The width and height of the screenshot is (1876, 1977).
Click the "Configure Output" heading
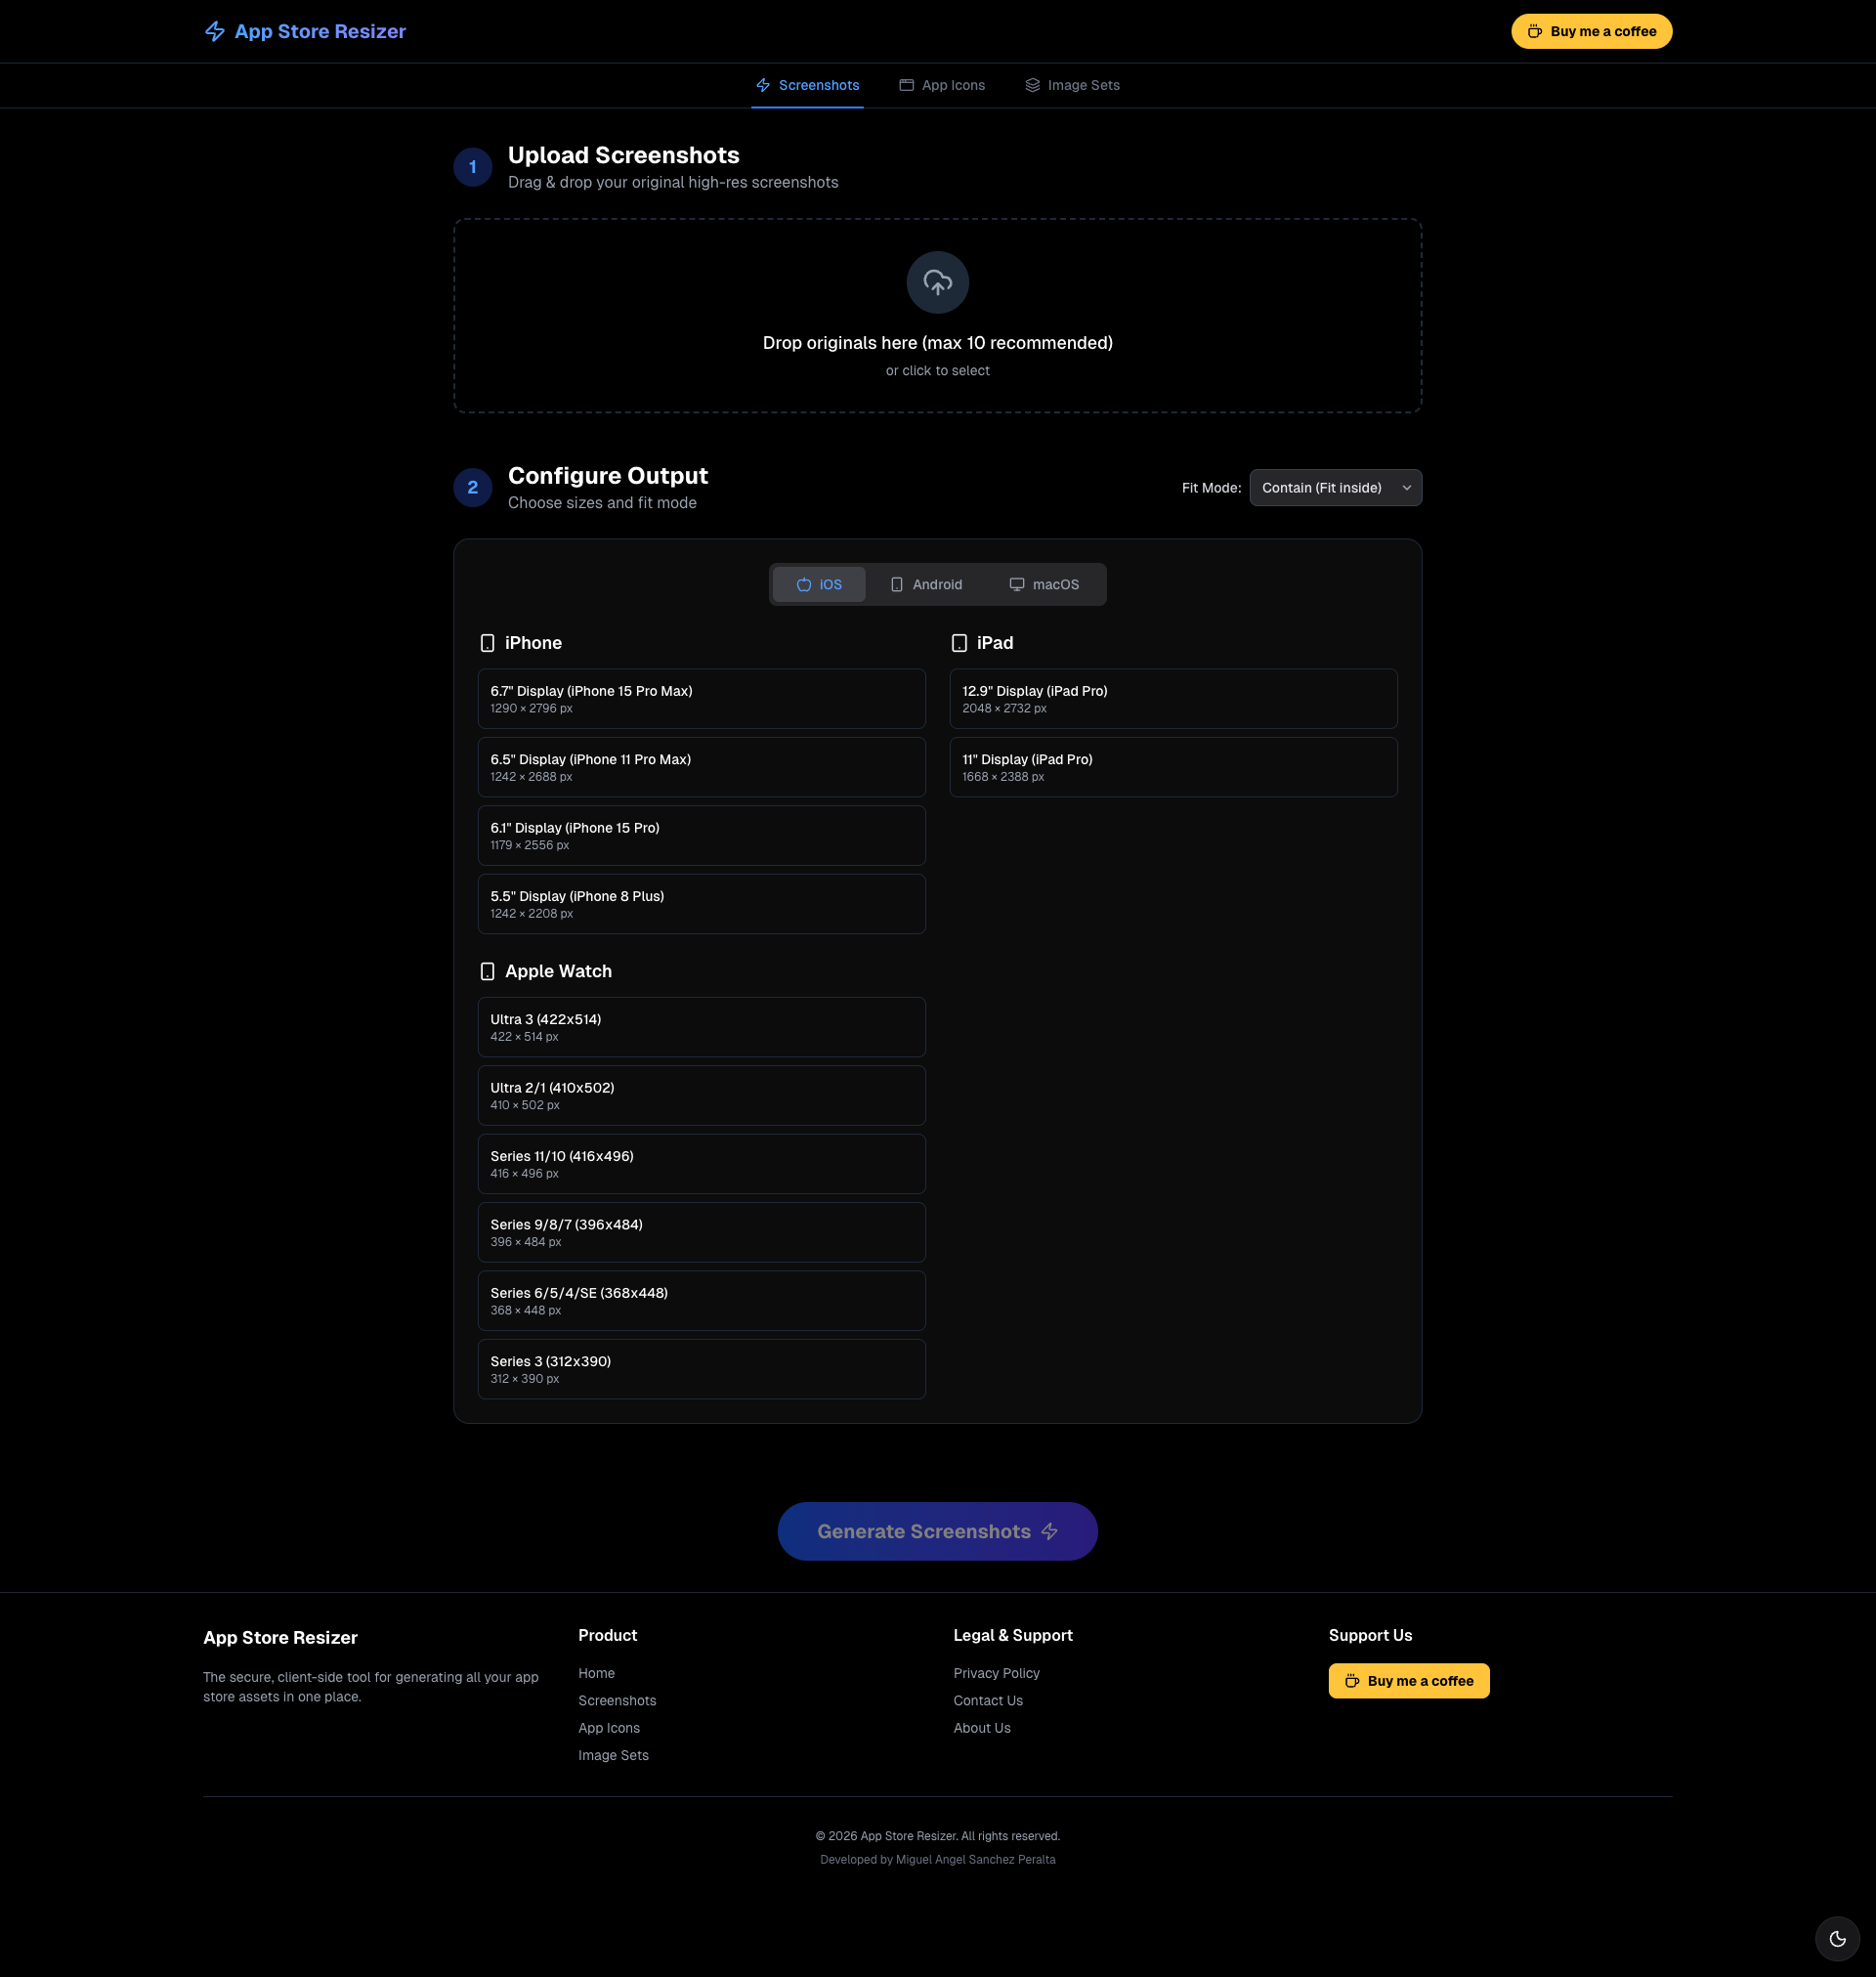(x=607, y=475)
